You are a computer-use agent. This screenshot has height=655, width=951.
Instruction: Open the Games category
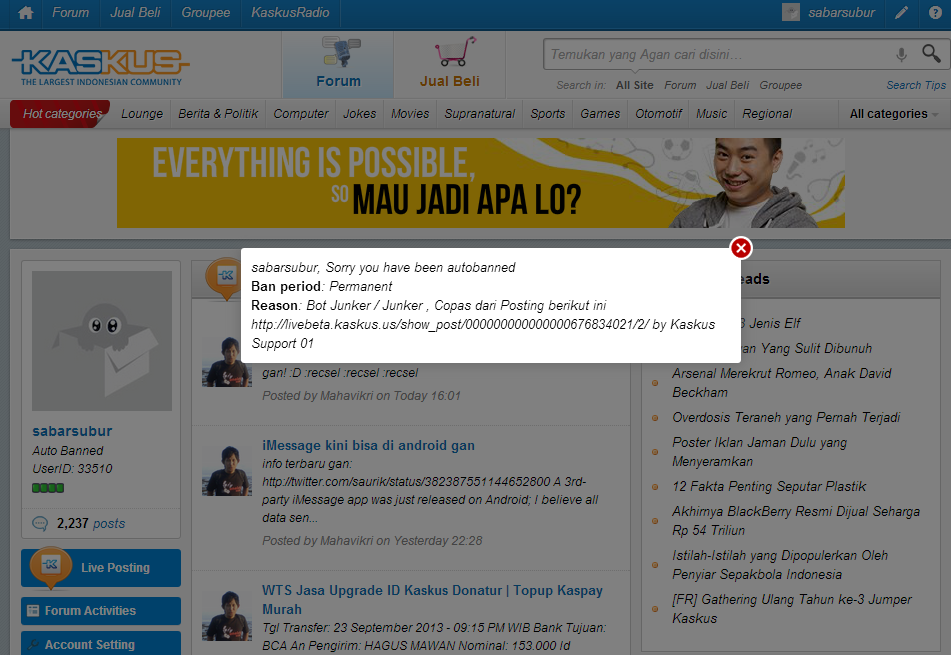pyautogui.click(x=600, y=114)
